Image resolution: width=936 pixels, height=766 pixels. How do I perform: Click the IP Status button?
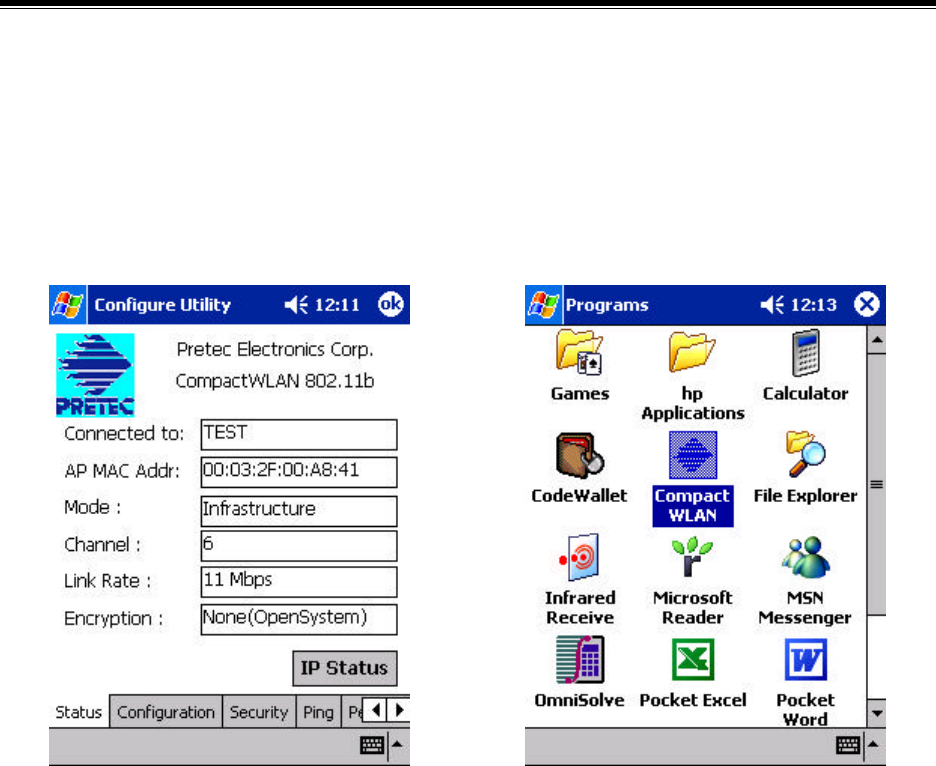pos(344,668)
